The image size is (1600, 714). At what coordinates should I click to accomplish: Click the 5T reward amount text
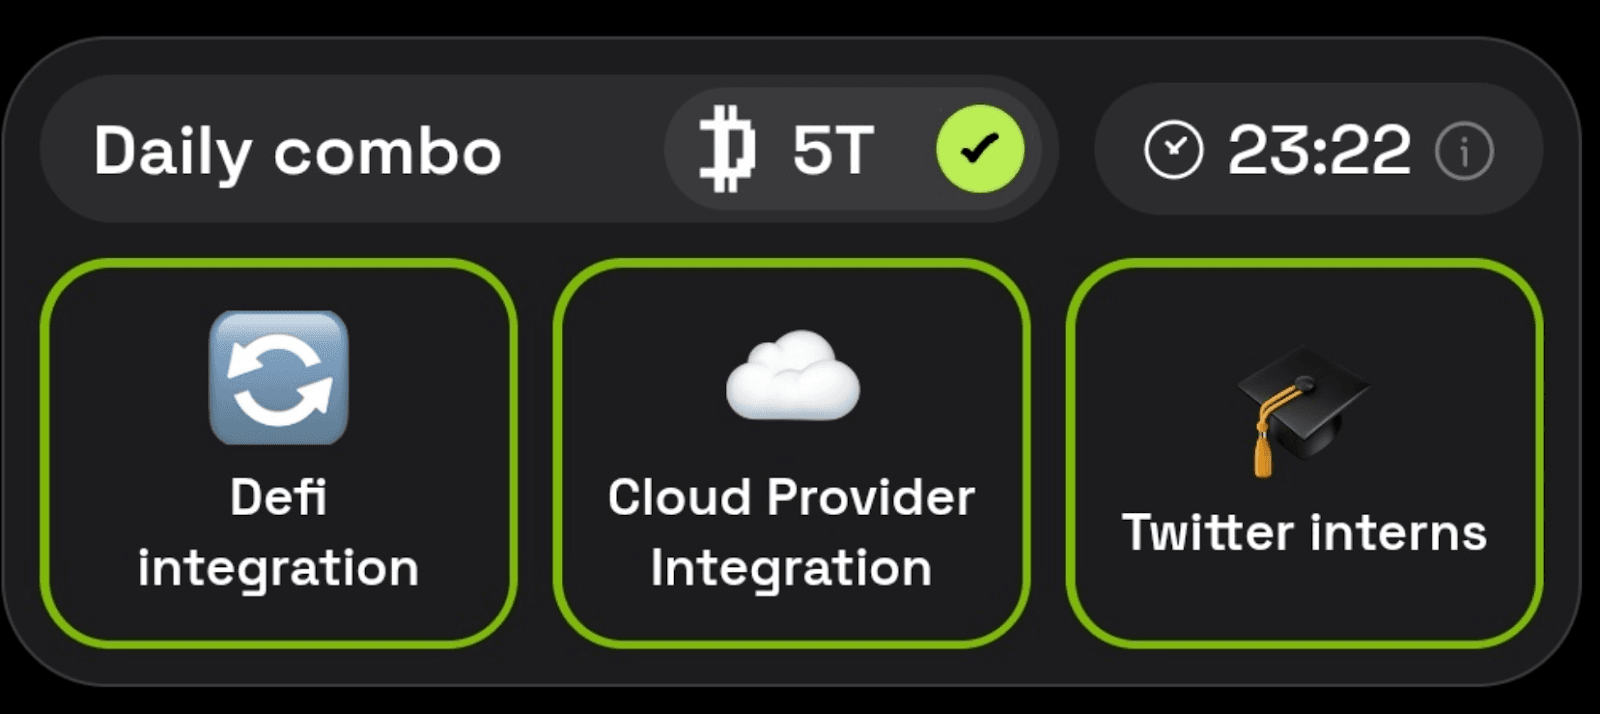(833, 150)
